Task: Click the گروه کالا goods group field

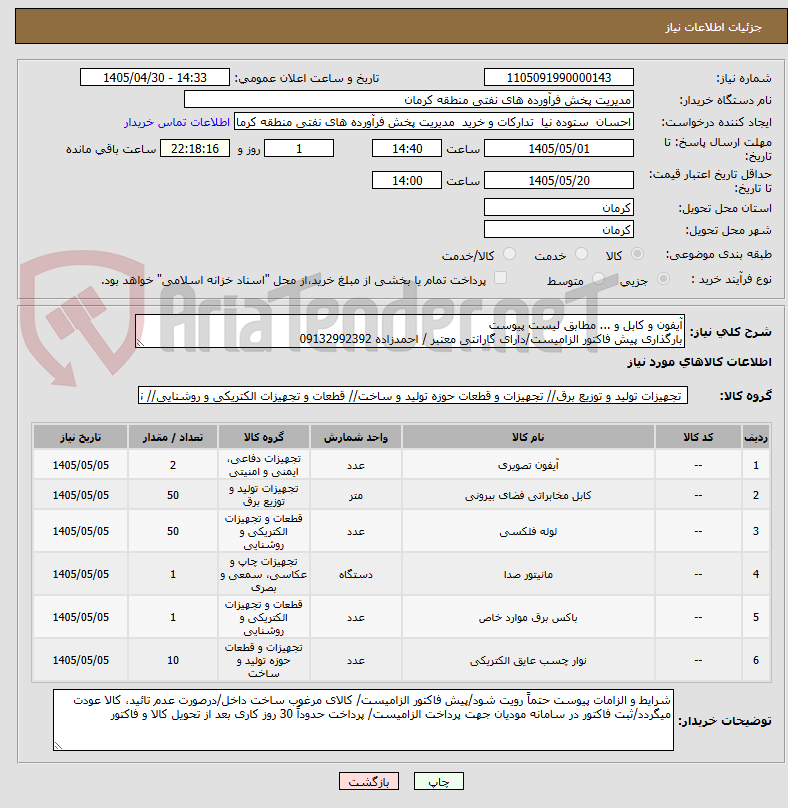Action: [x=413, y=396]
